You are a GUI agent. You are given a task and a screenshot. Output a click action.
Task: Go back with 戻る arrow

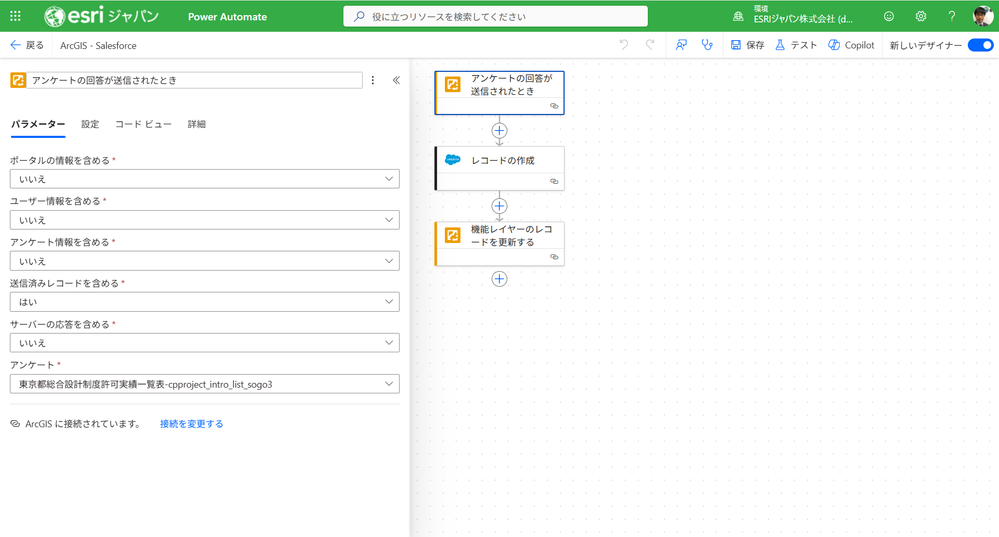[27, 45]
